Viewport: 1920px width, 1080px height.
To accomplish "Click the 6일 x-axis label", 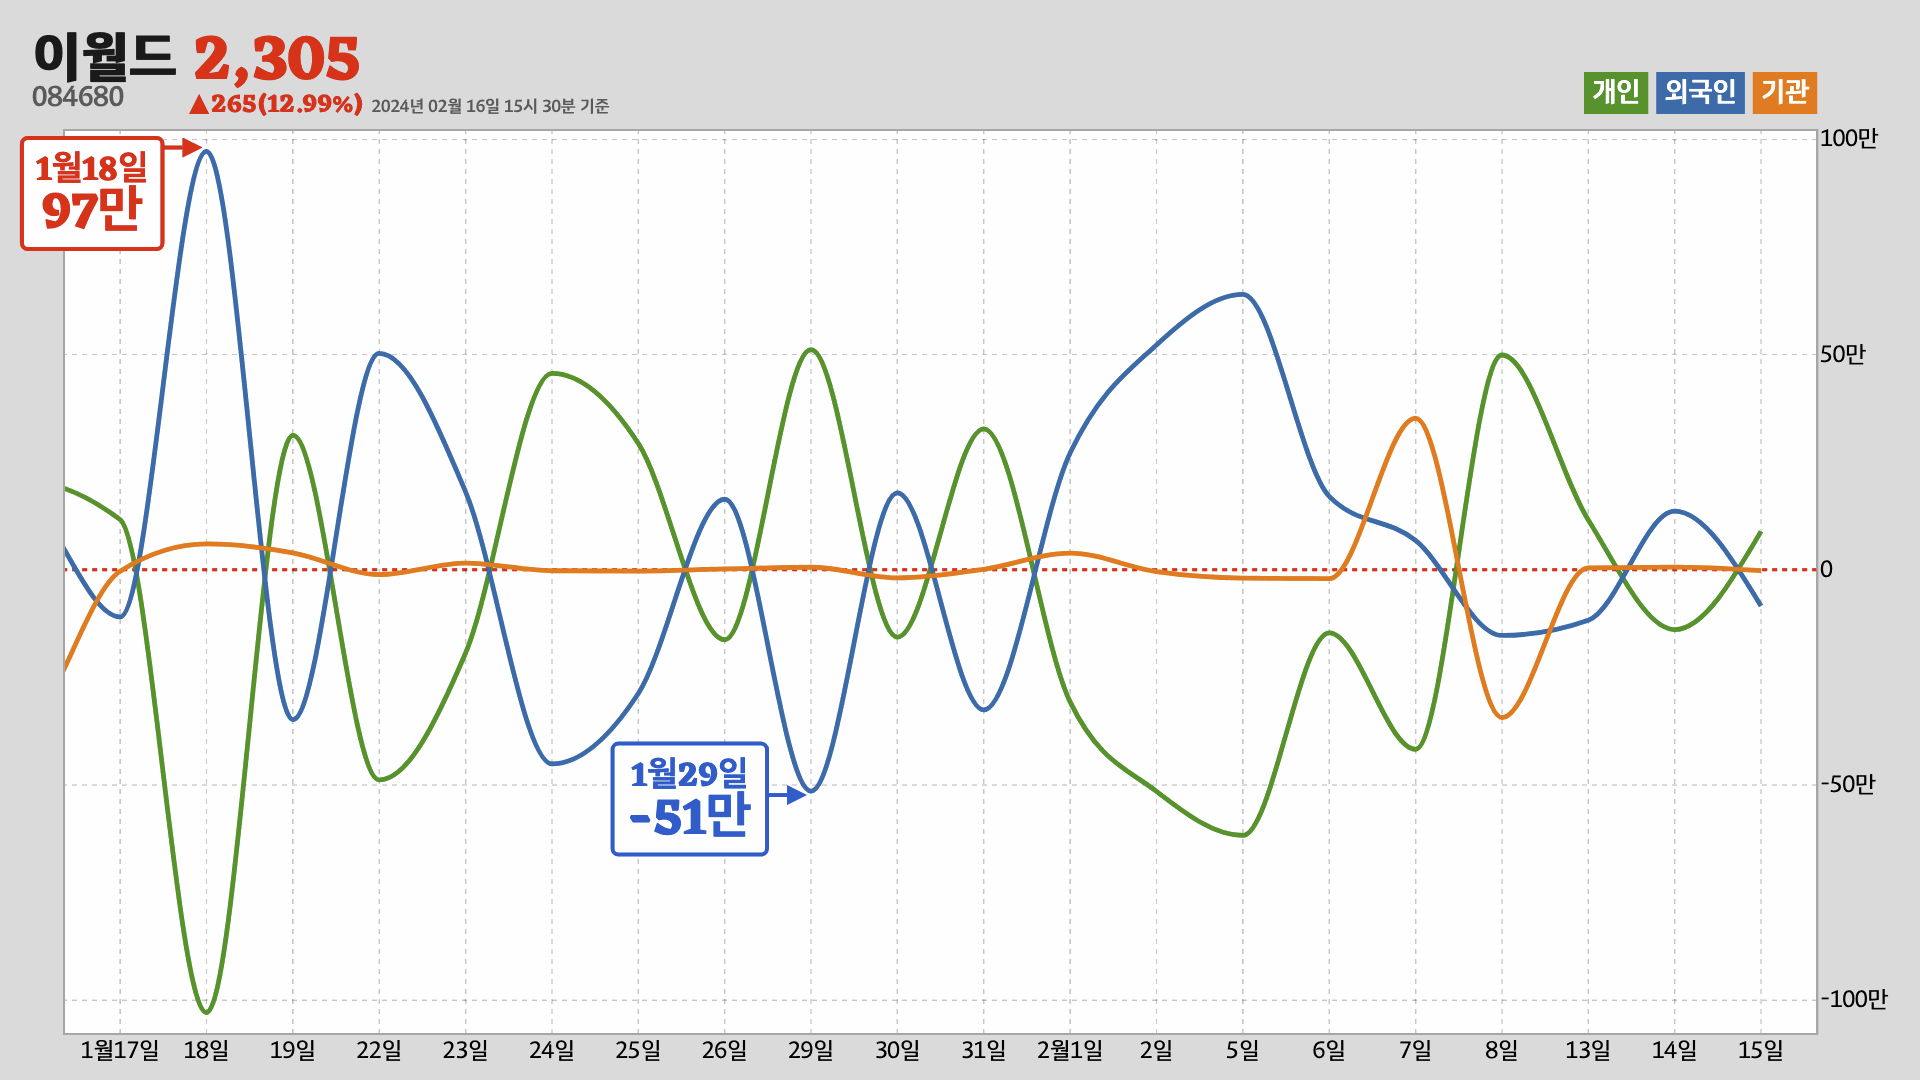I will pyautogui.click(x=1329, y=1051).
